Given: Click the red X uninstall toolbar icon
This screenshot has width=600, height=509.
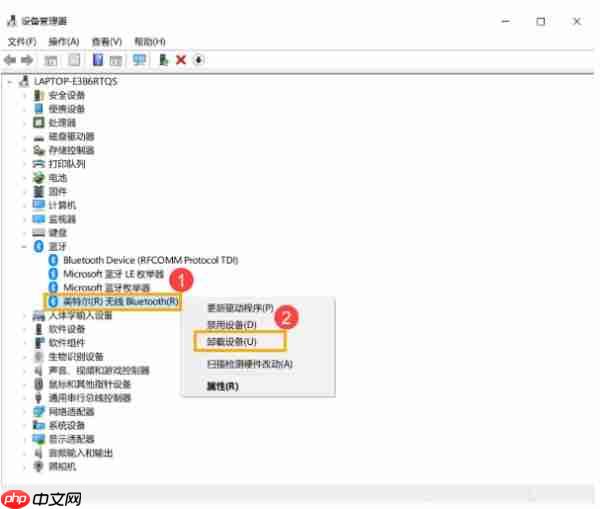Looking at the screenshot, I should [181, 60].
